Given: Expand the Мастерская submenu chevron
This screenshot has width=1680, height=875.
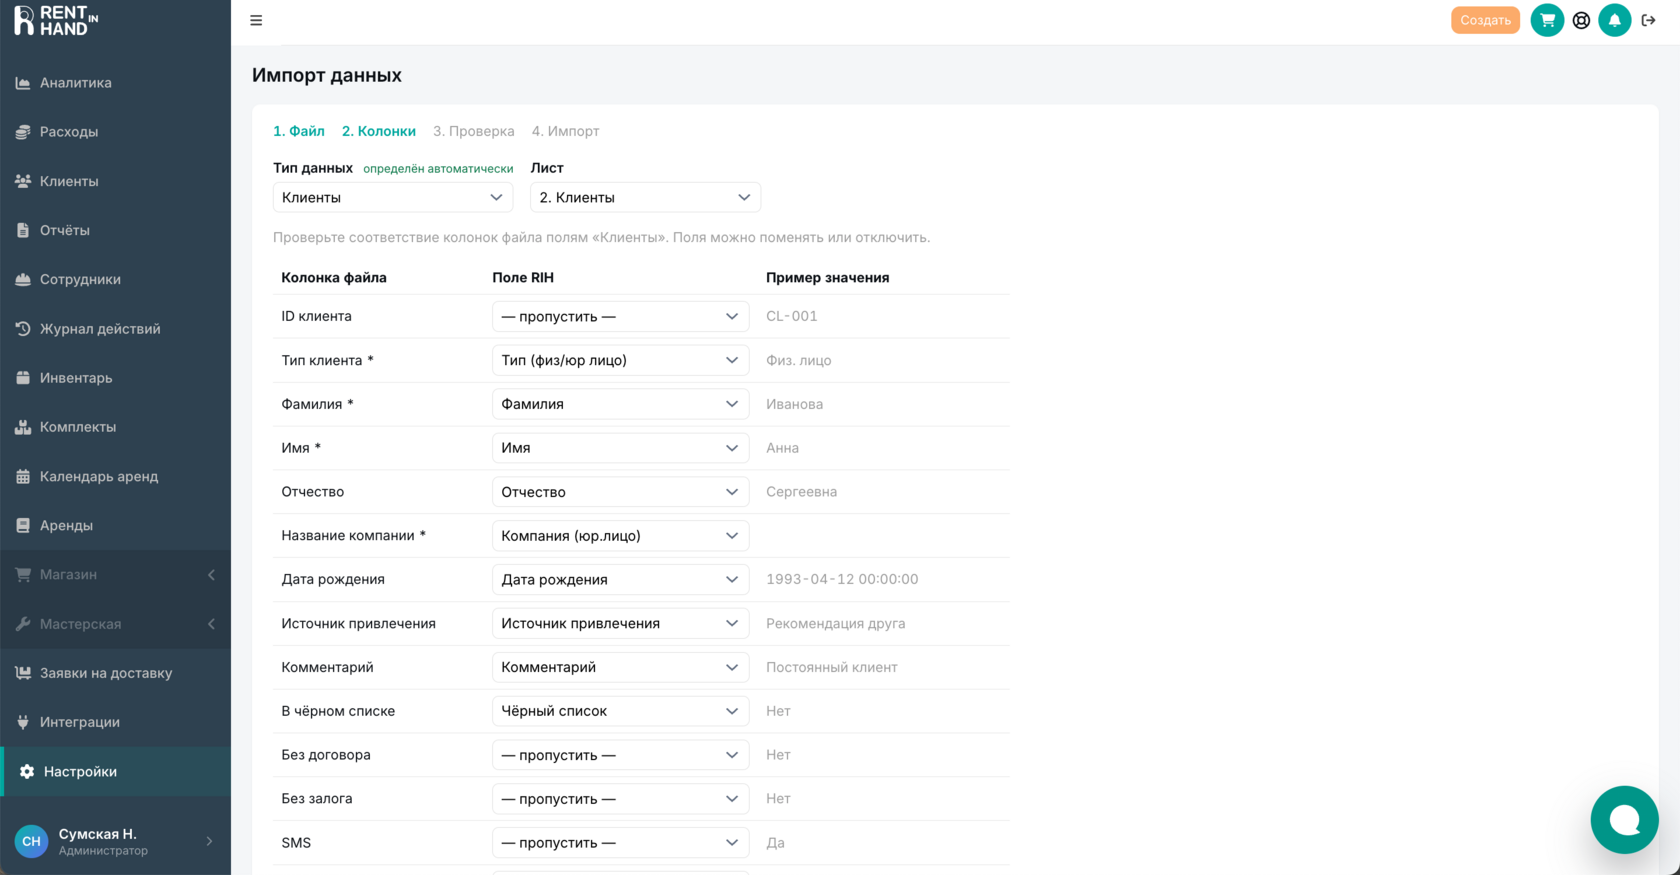Looking at the screenshot, I should [x=211, y=624].
